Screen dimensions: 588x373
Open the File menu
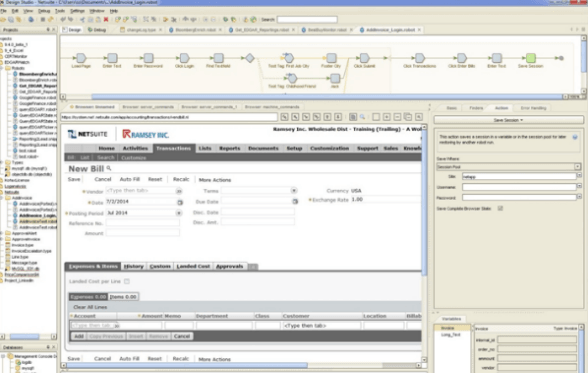[3, 11]
